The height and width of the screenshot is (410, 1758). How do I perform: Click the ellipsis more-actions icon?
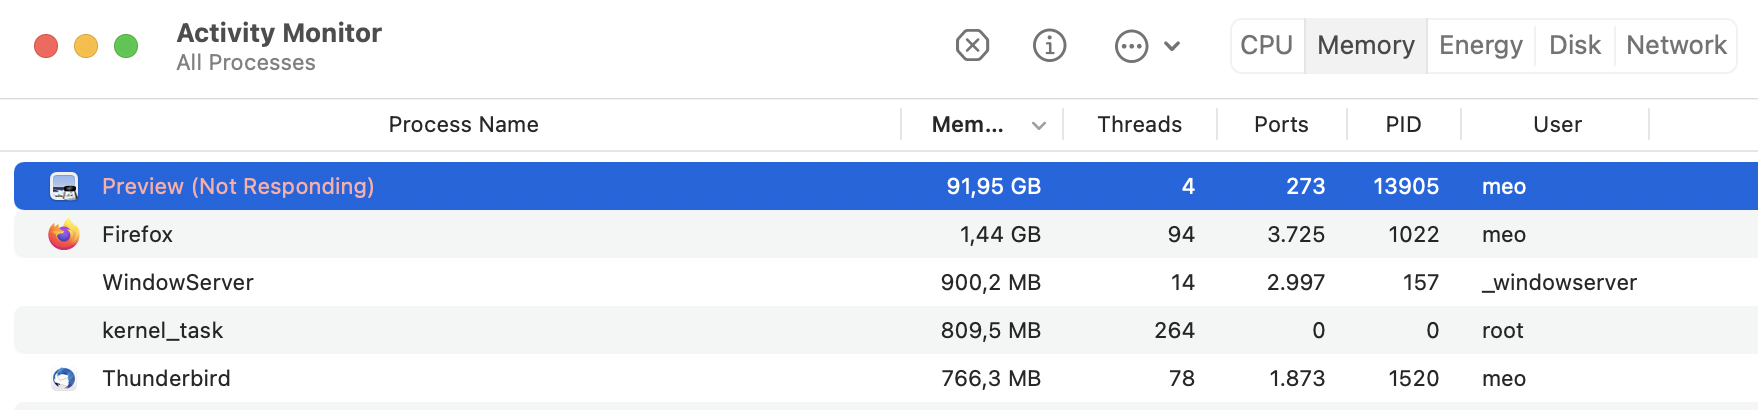1131,46
